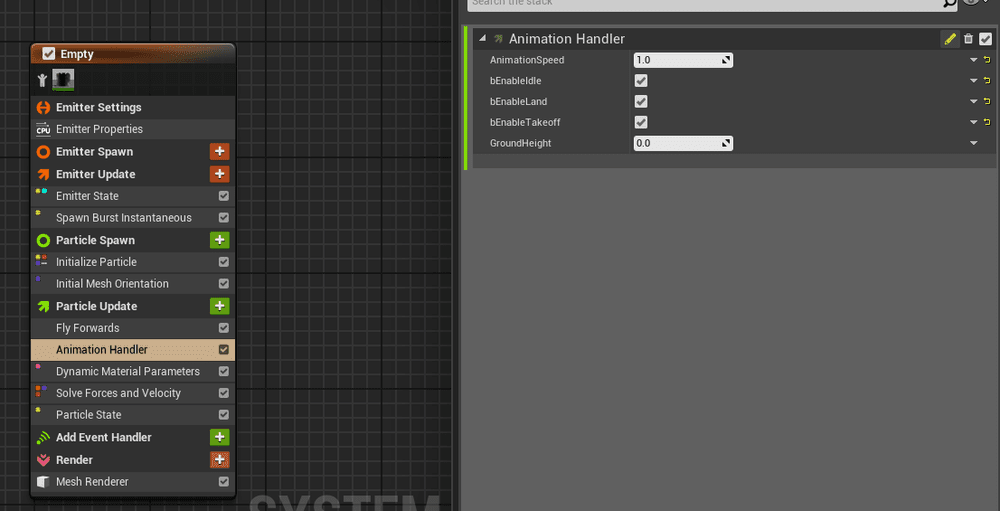Open GroundHeight row dropdown arrow
Viewport: 1000px width, 511px height.
click(x=973, y=144)
